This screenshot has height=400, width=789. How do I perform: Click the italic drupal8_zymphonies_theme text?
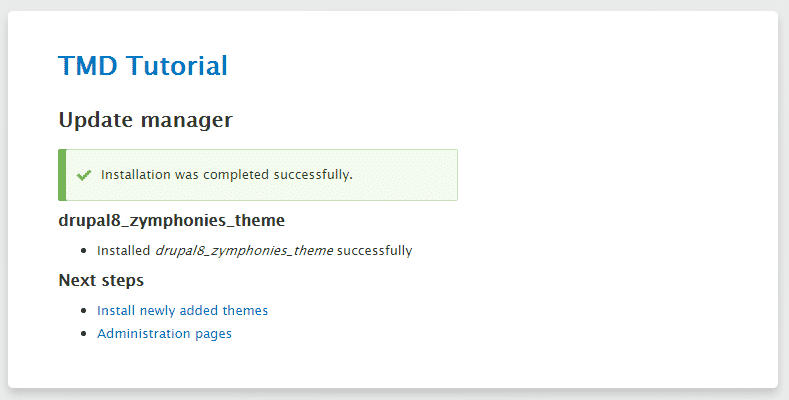point(244,251)
